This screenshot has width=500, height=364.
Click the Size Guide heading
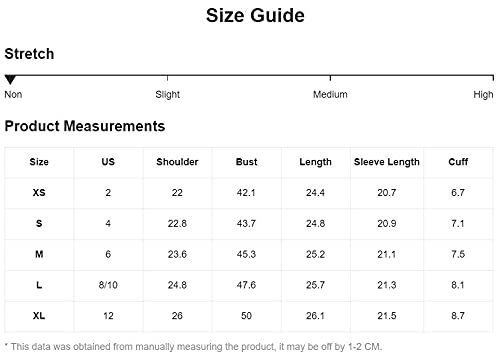pyautogui.click(x=255, y=15)
